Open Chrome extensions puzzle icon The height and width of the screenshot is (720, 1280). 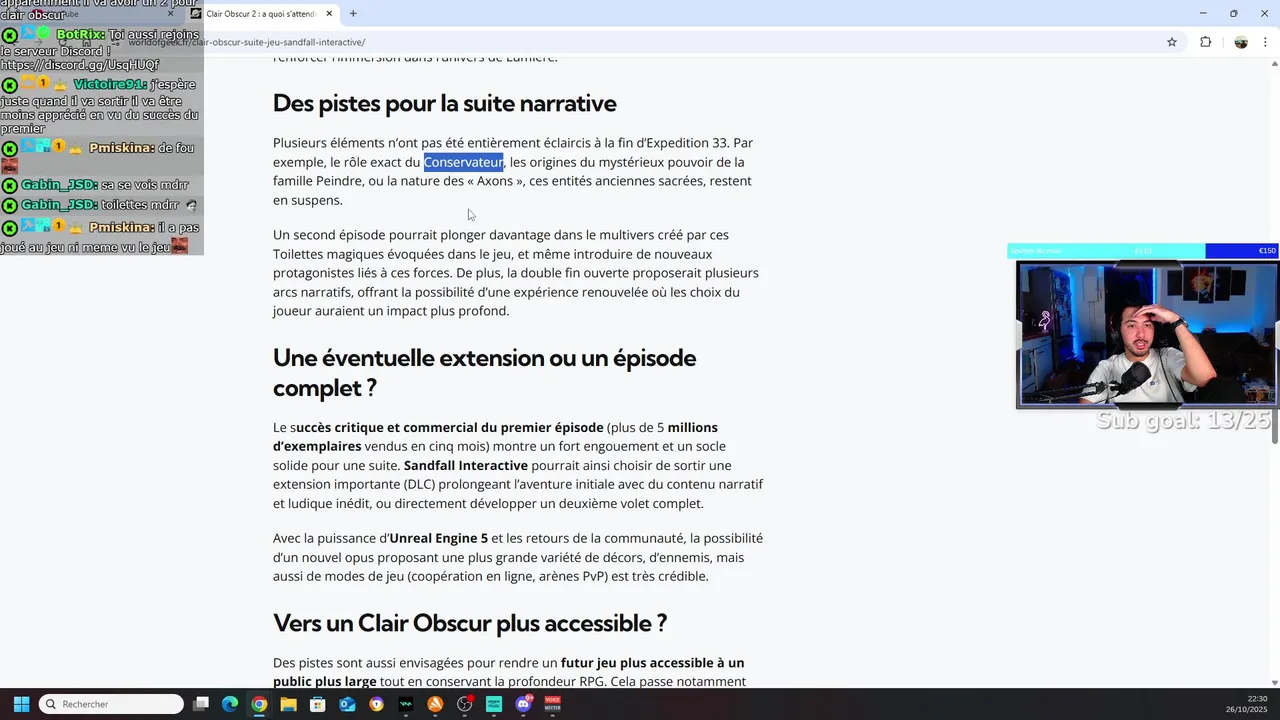(x=1205, y=42)
